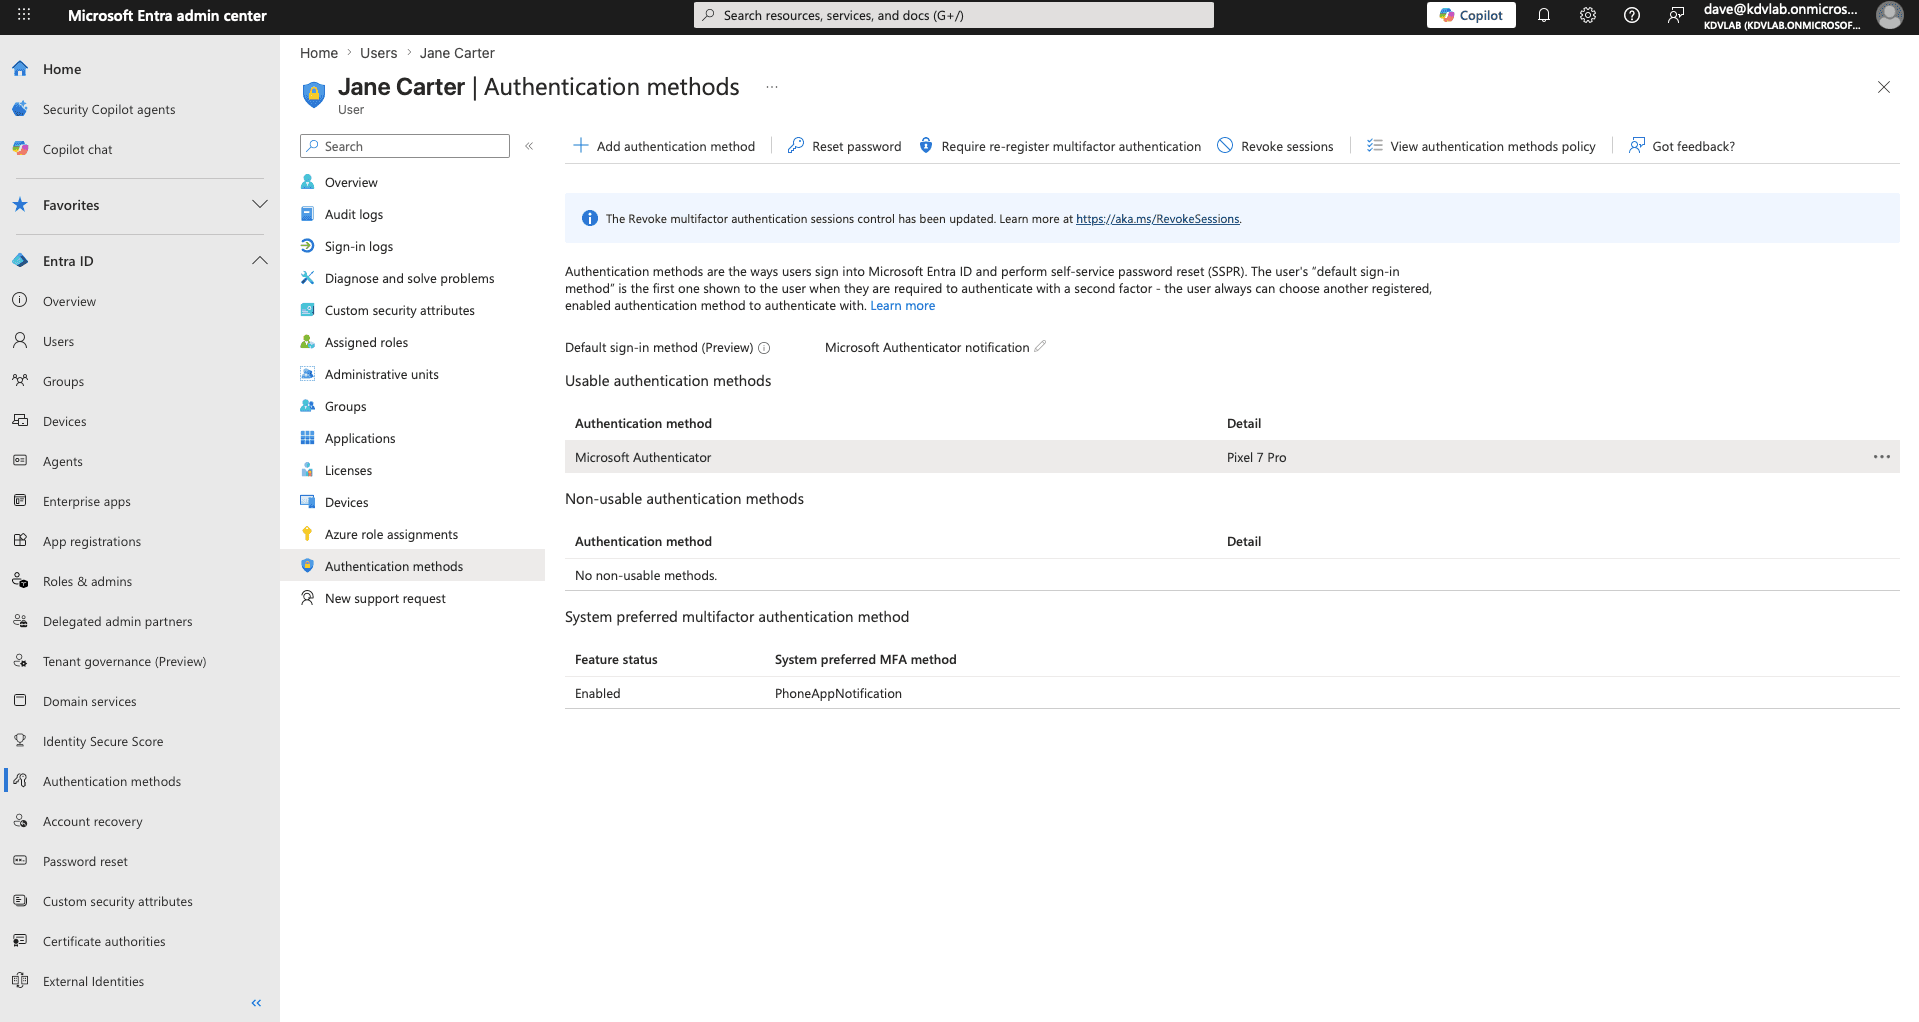Open Audit logs for Jane Carter
The width and height of the screenshot is (1919, 1022).
pos(354,214)
